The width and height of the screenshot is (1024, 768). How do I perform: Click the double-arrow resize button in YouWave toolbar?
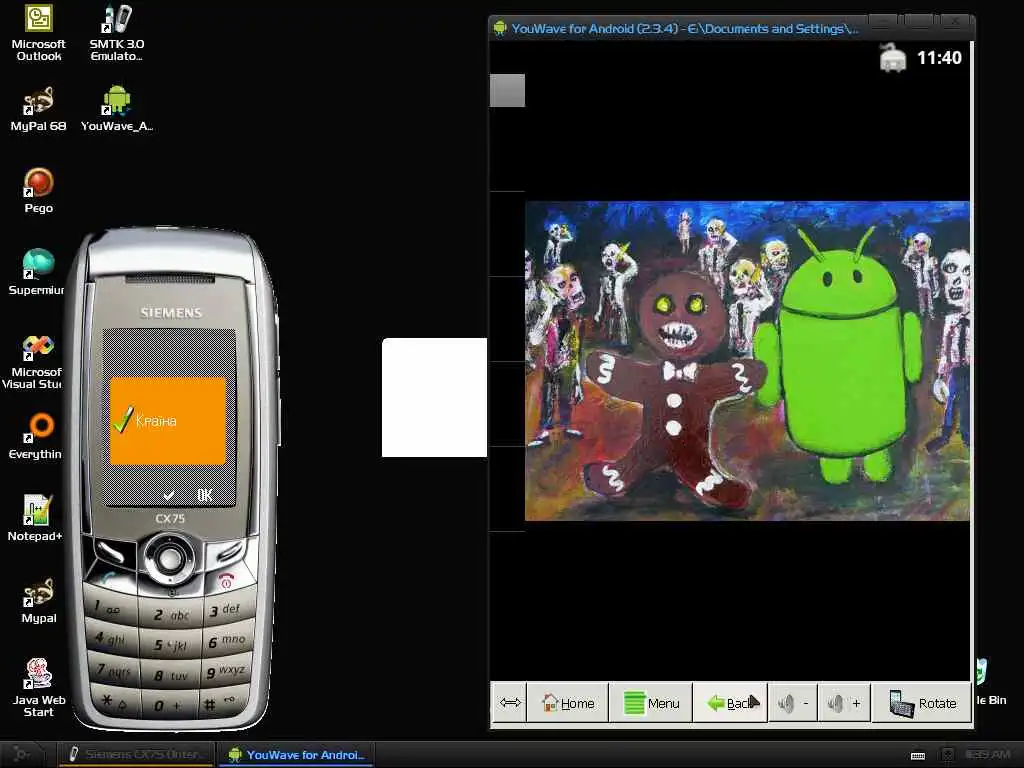[x=509, y=703]
